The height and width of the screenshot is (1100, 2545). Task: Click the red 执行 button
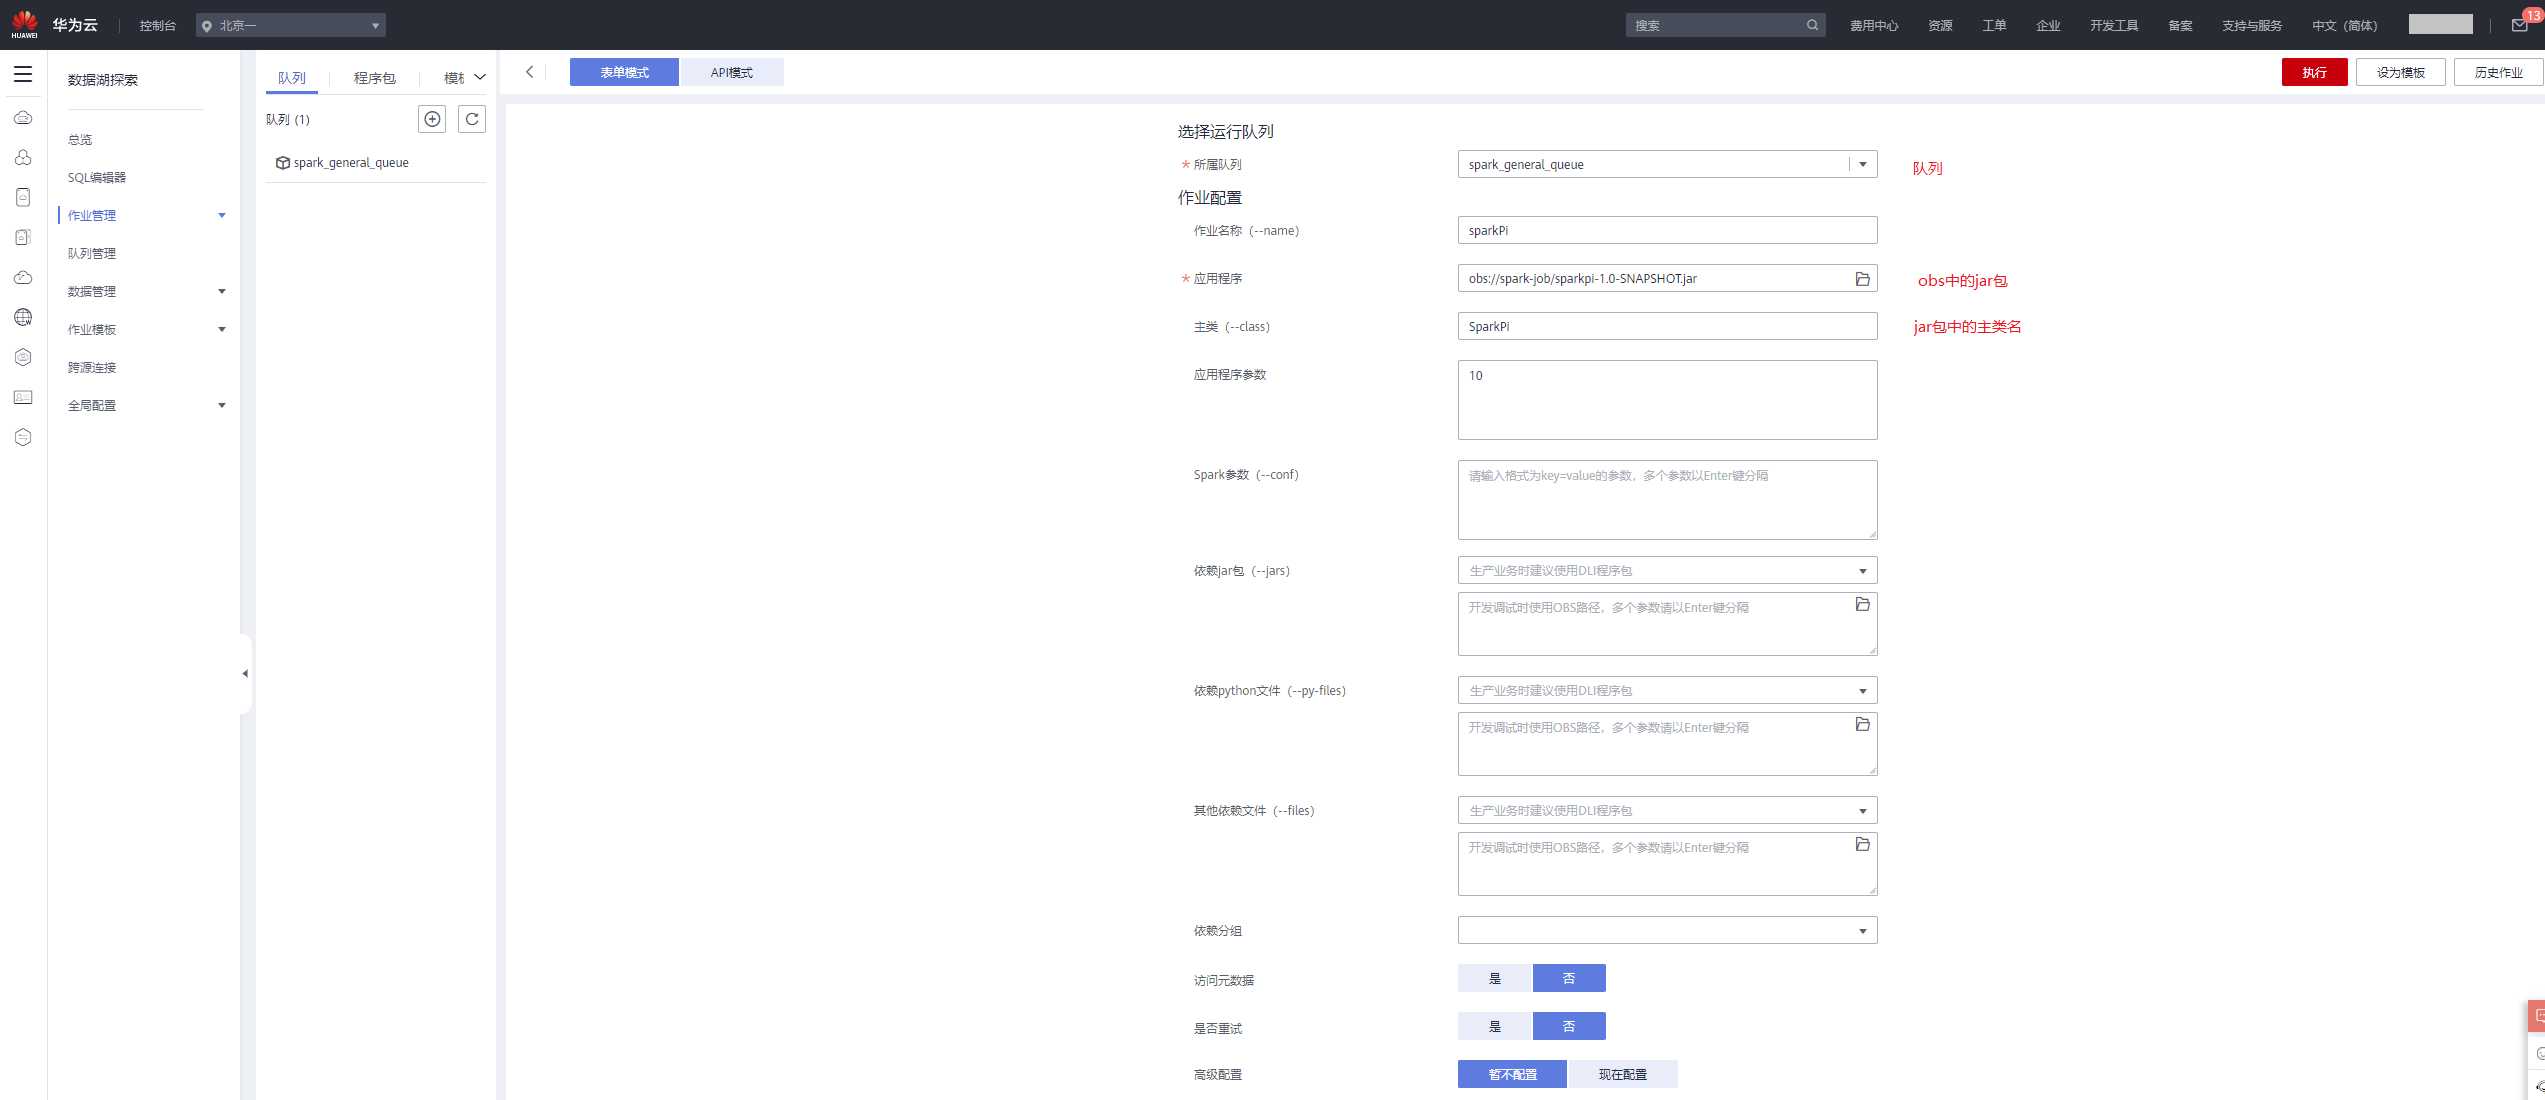tap(2313, 72)
